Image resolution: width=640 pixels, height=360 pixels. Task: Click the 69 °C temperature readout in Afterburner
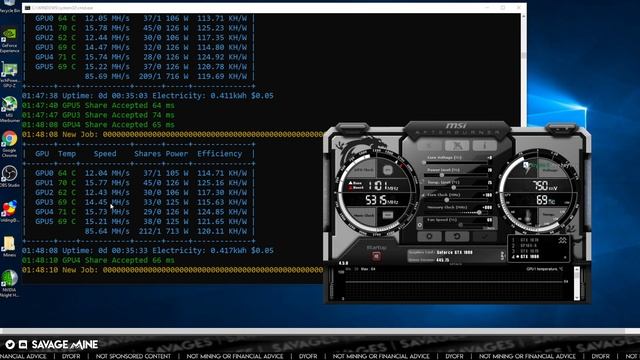point(545,200)
